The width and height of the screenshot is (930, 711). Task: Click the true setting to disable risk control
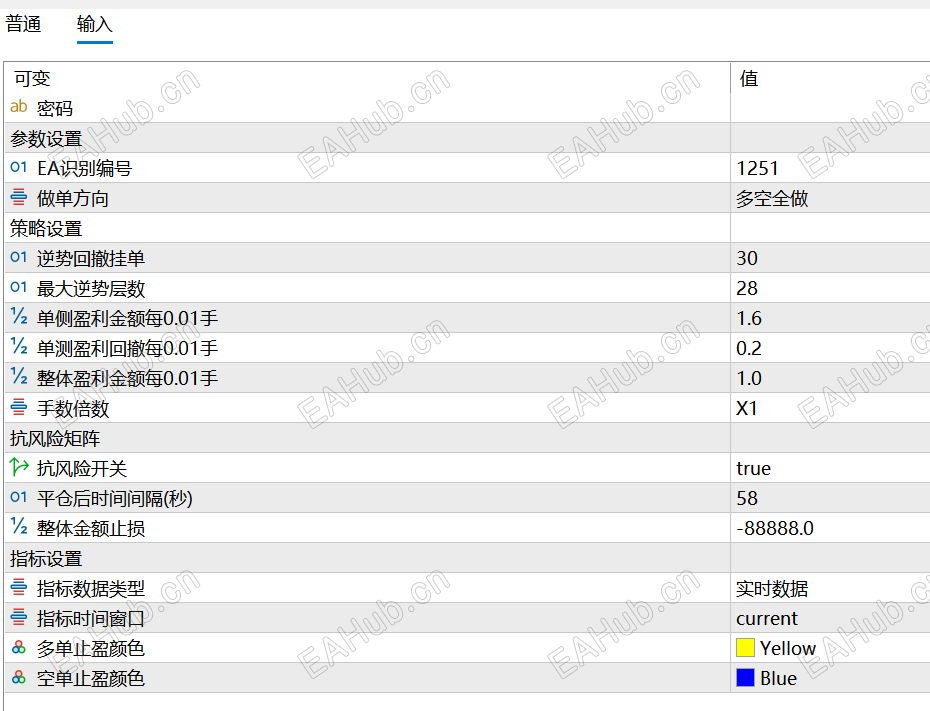pos(753,468)
